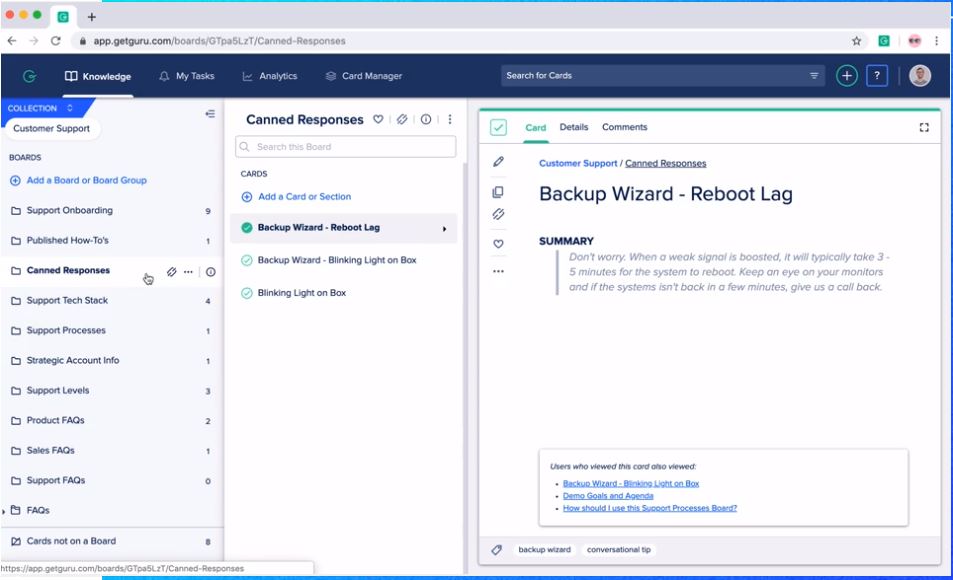Viewport: 953px width, 580px height.
Task: Favorite the Canned Responses board heart icon
Action: coord(378,119)
